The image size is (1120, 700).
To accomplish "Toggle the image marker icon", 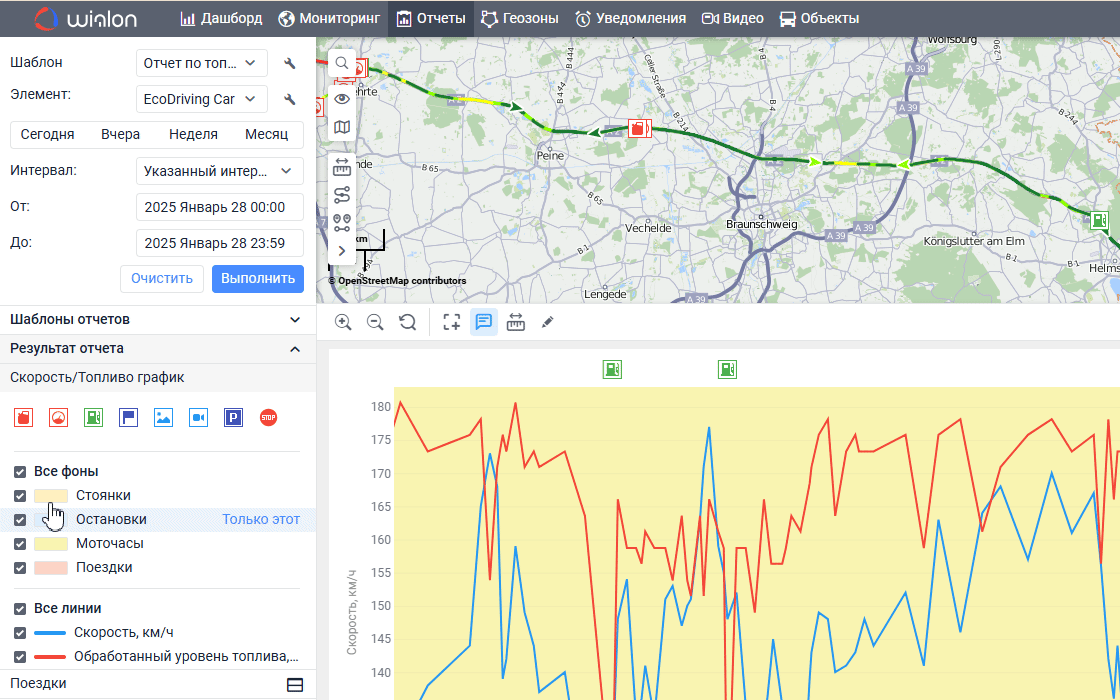I will click(x=164, y=418).
